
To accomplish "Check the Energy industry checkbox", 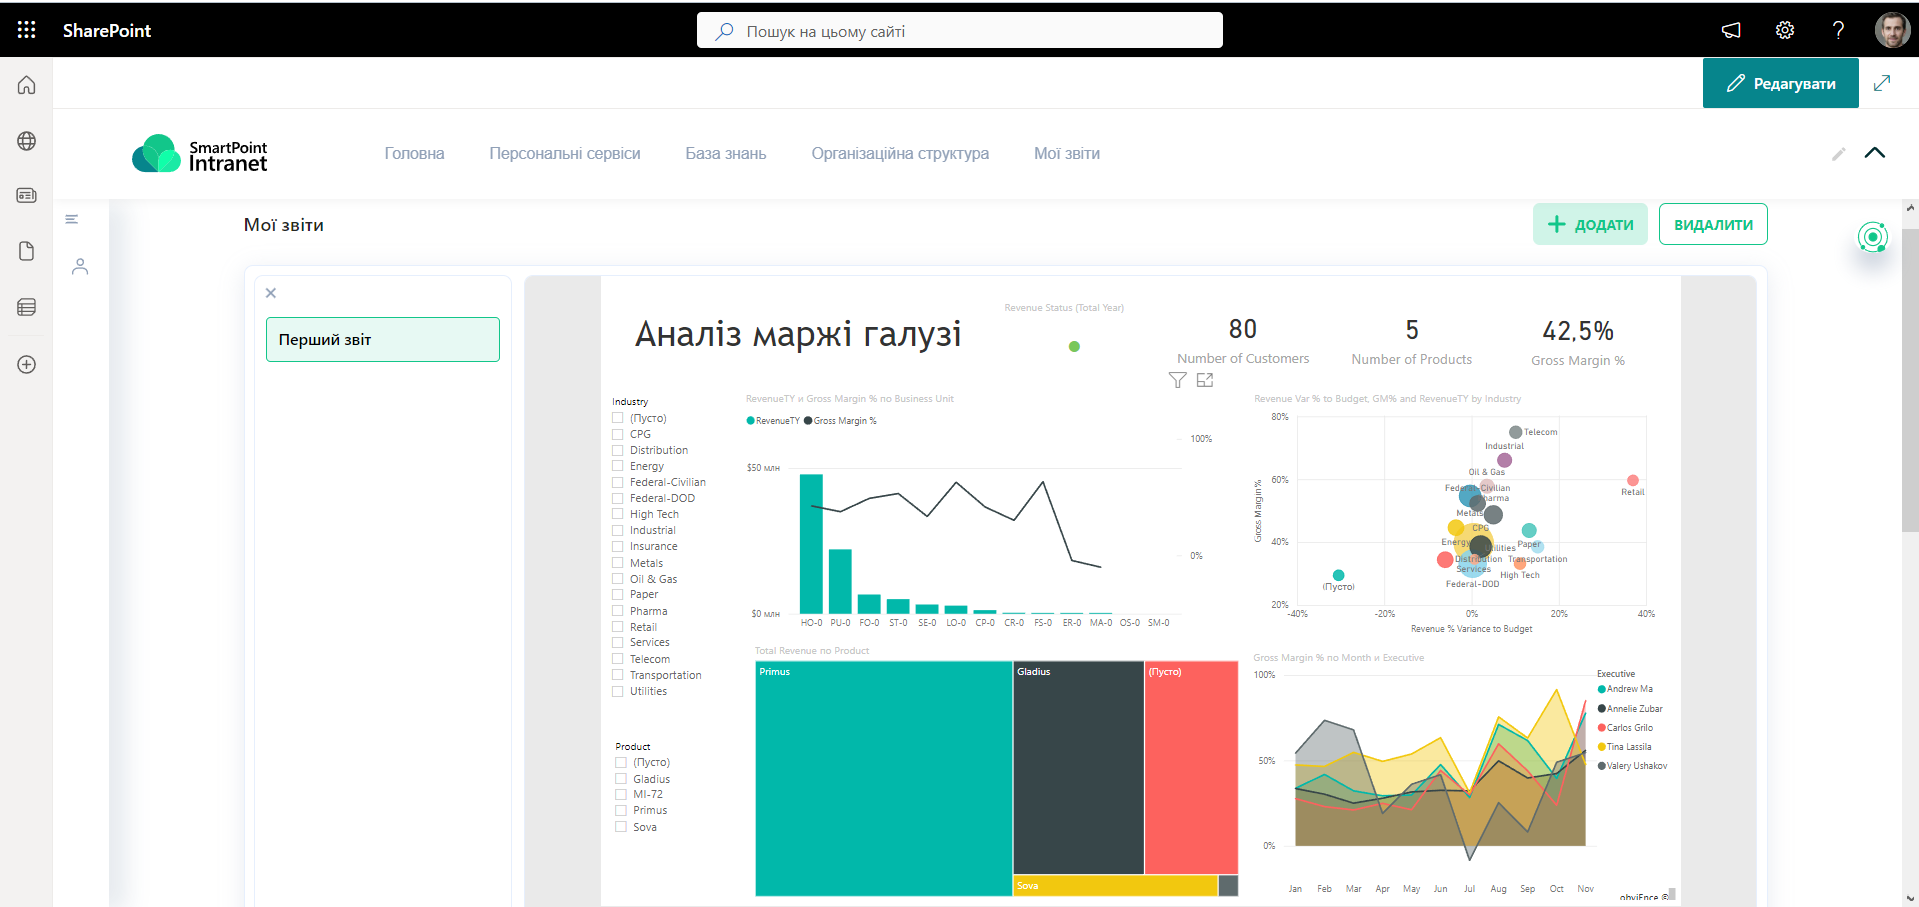I will (x=618, y=466).
